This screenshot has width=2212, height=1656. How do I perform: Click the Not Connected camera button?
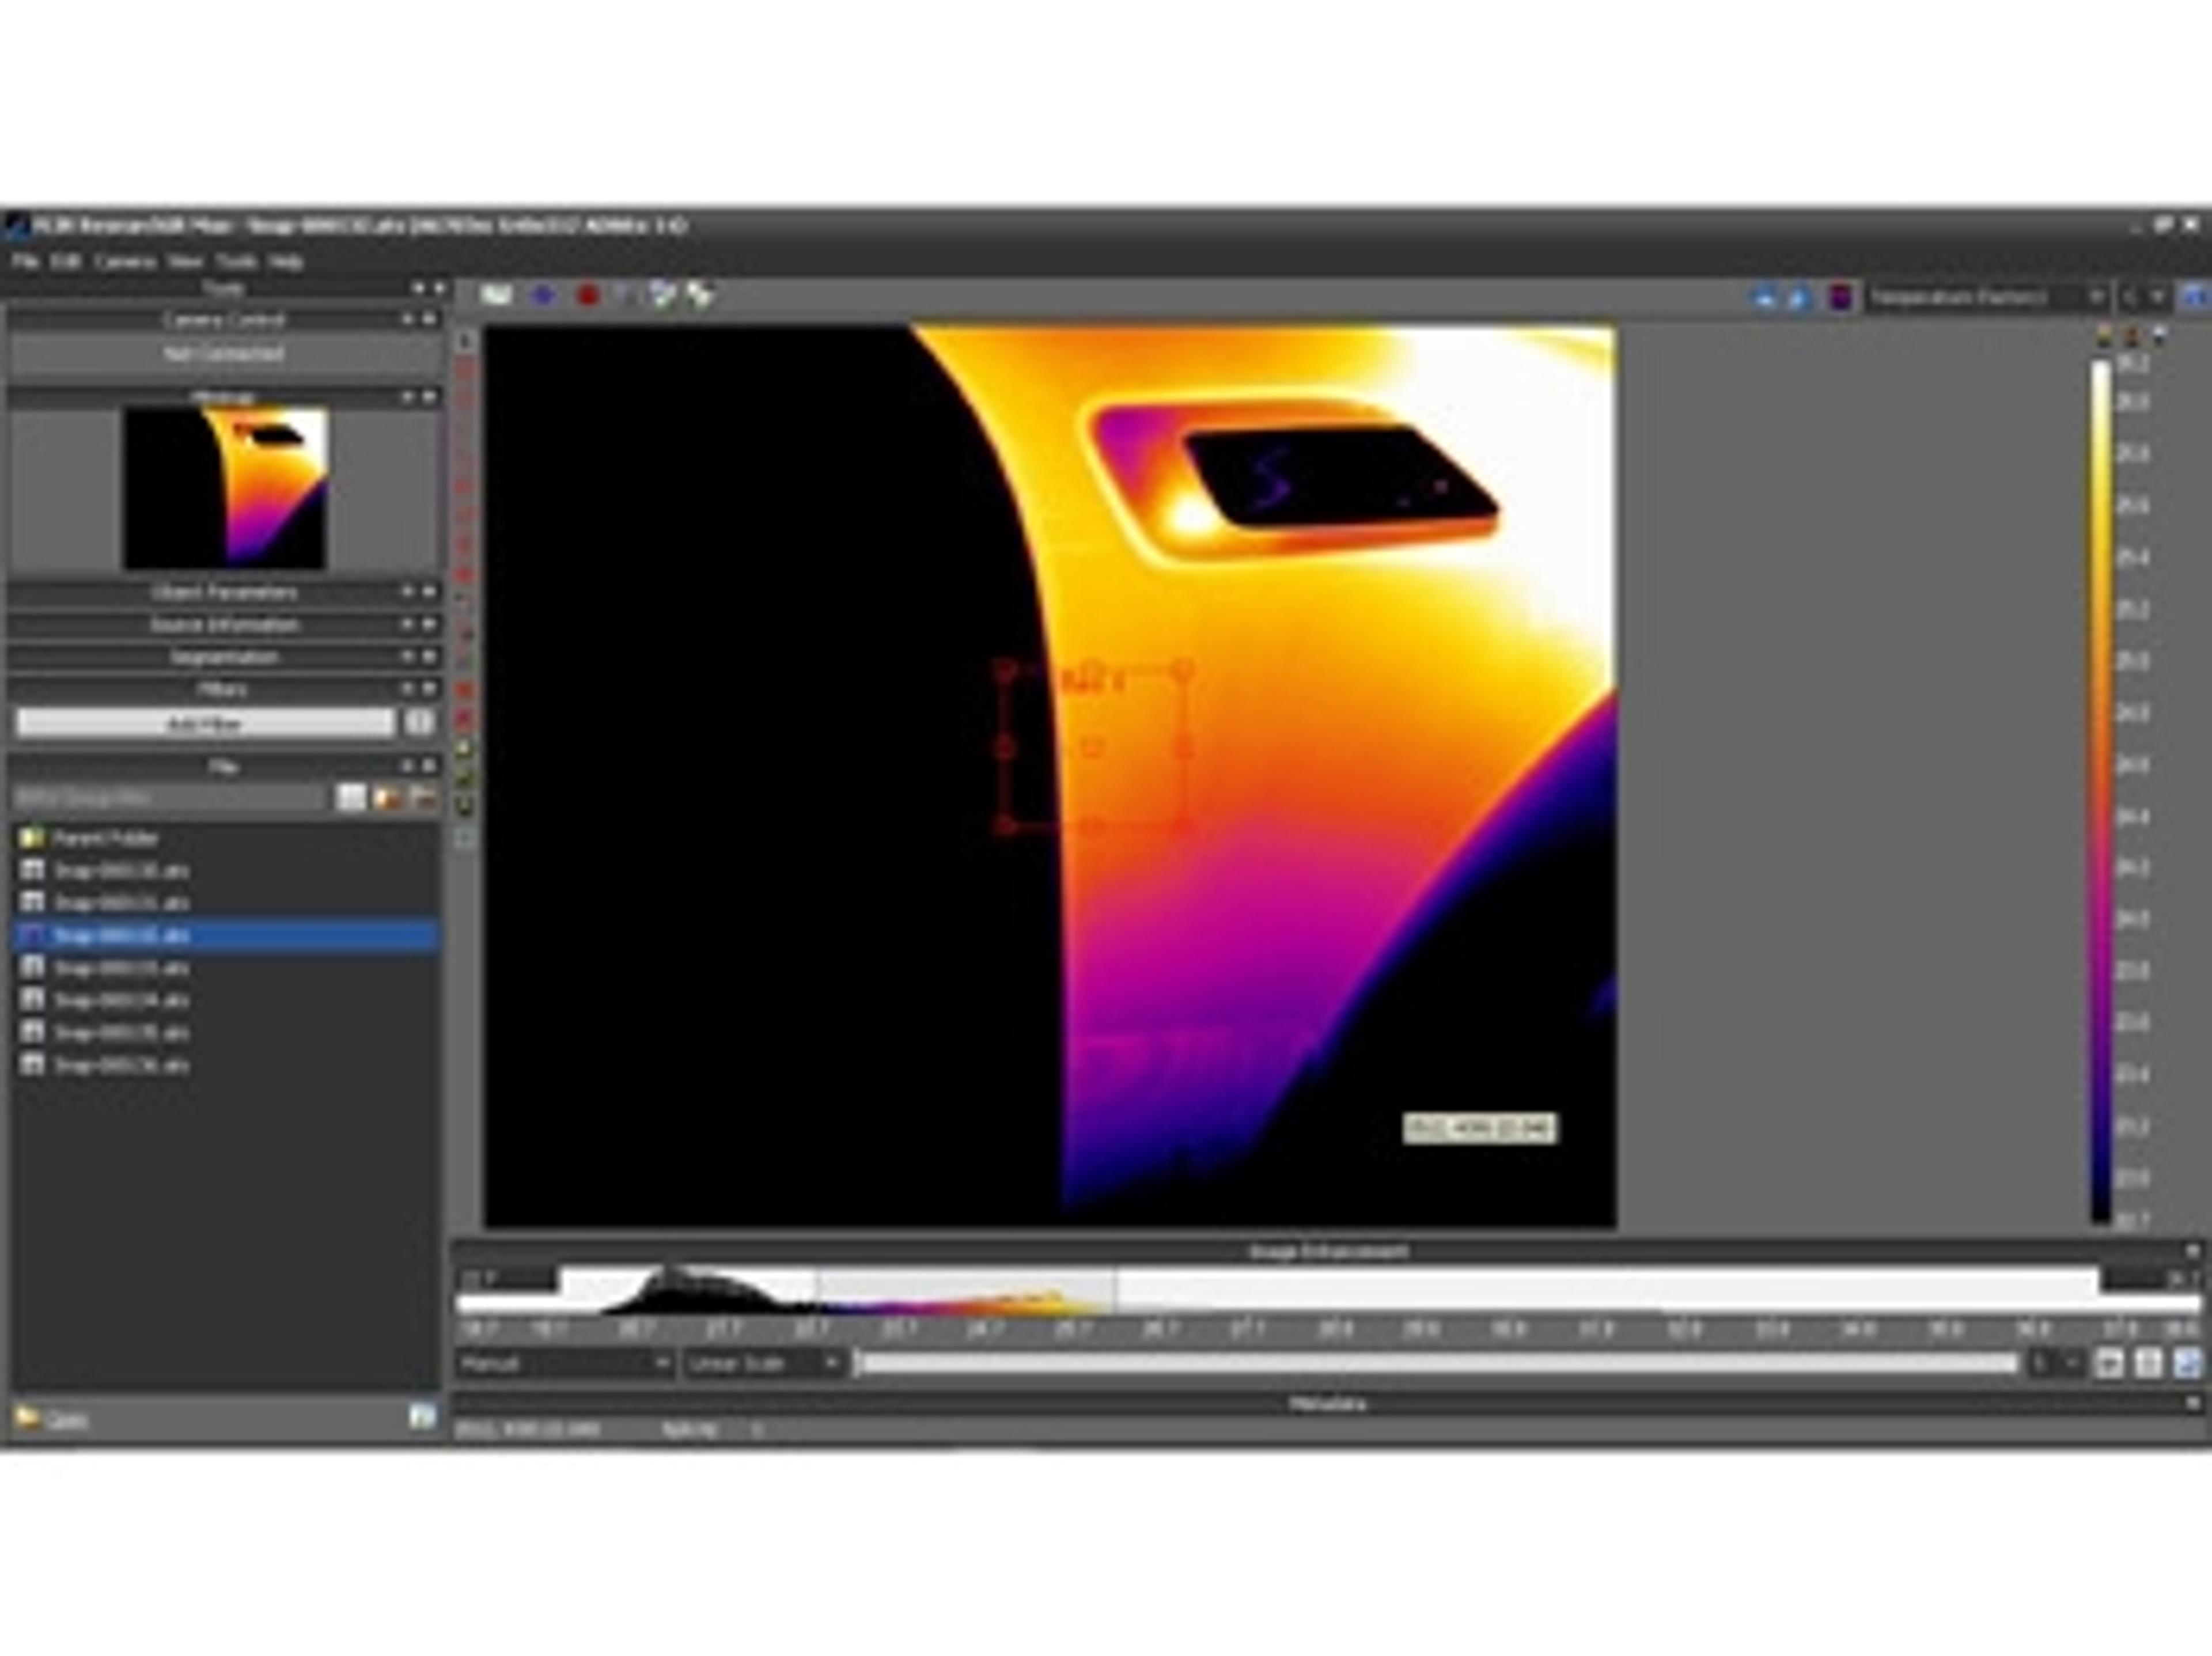[x=224, y=354]
